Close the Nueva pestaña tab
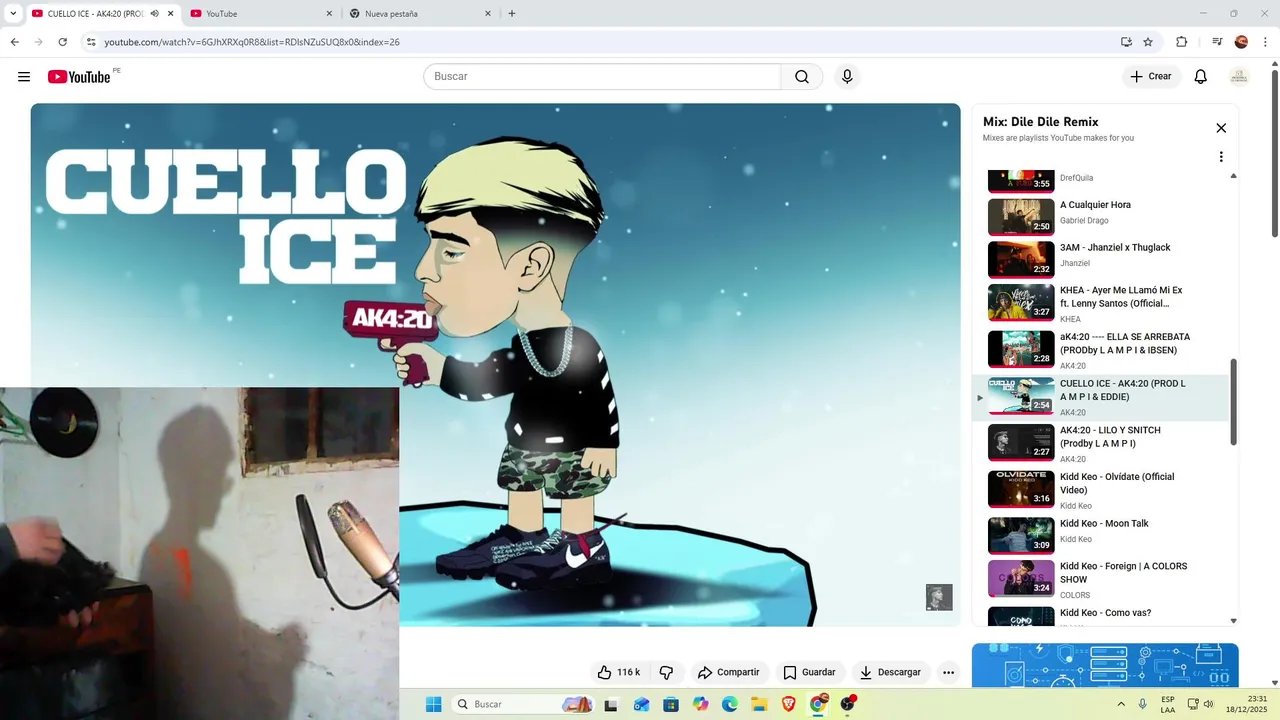 click(488, 14)
